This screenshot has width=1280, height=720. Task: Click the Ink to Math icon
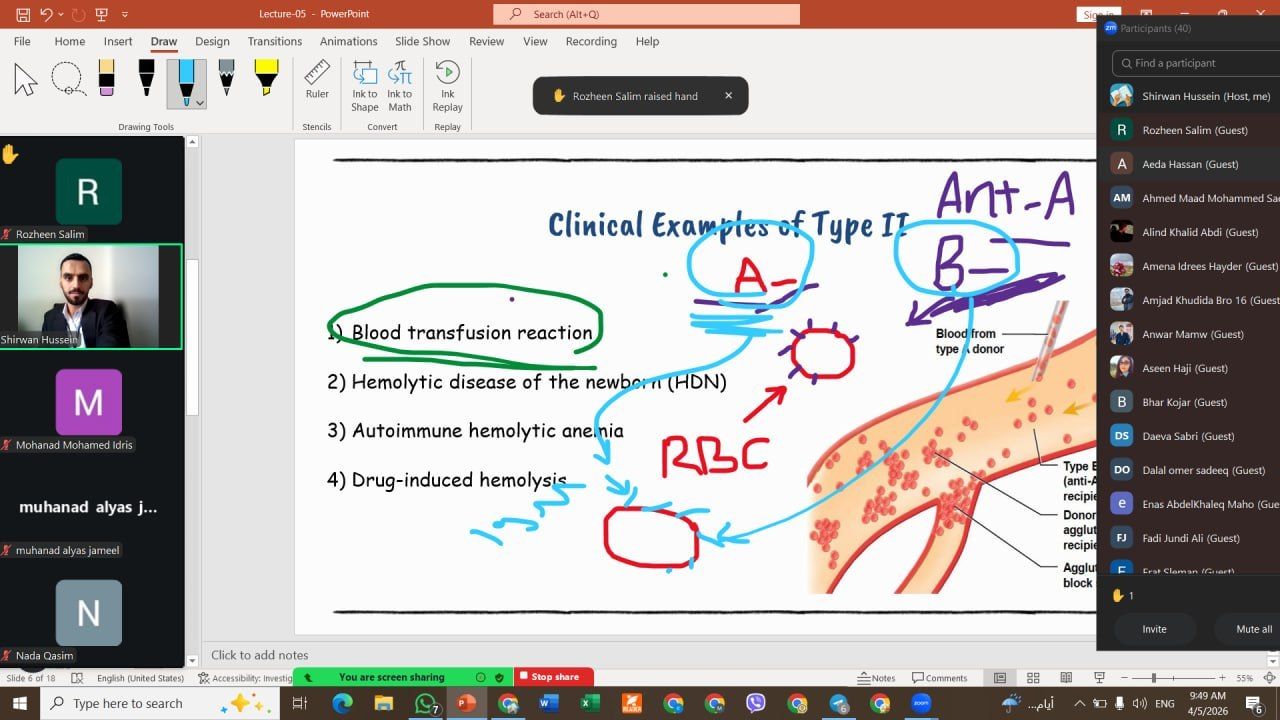click(x=400, y=86)
